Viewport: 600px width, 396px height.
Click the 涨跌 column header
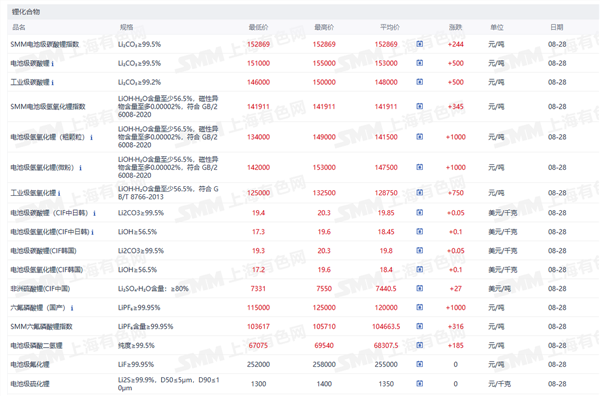tap(455, 27)
